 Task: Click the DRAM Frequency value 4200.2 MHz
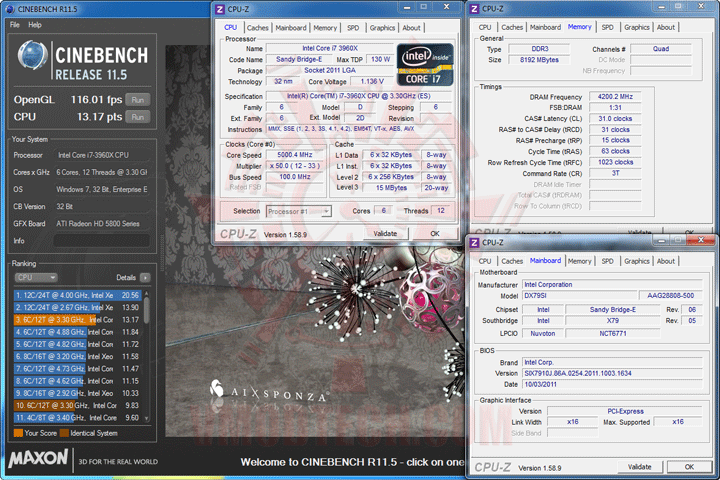tap(615, 96)
